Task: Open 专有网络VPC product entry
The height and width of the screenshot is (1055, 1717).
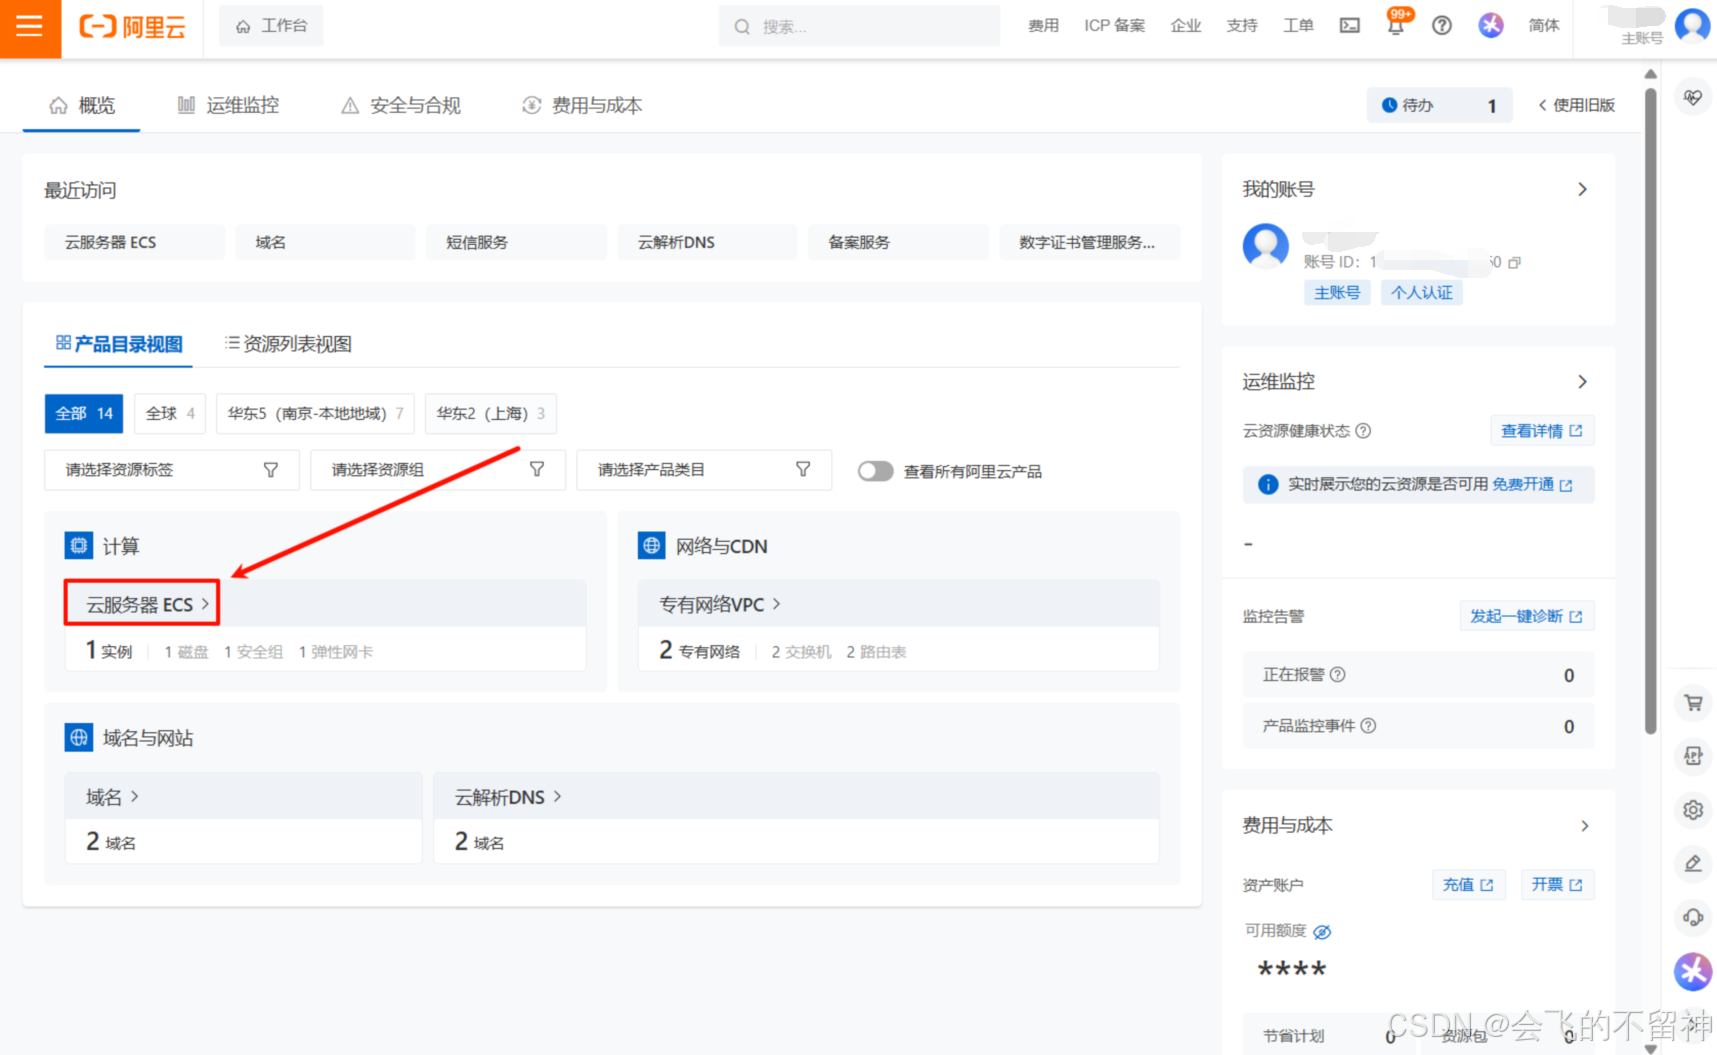Action: coord(720,604)
